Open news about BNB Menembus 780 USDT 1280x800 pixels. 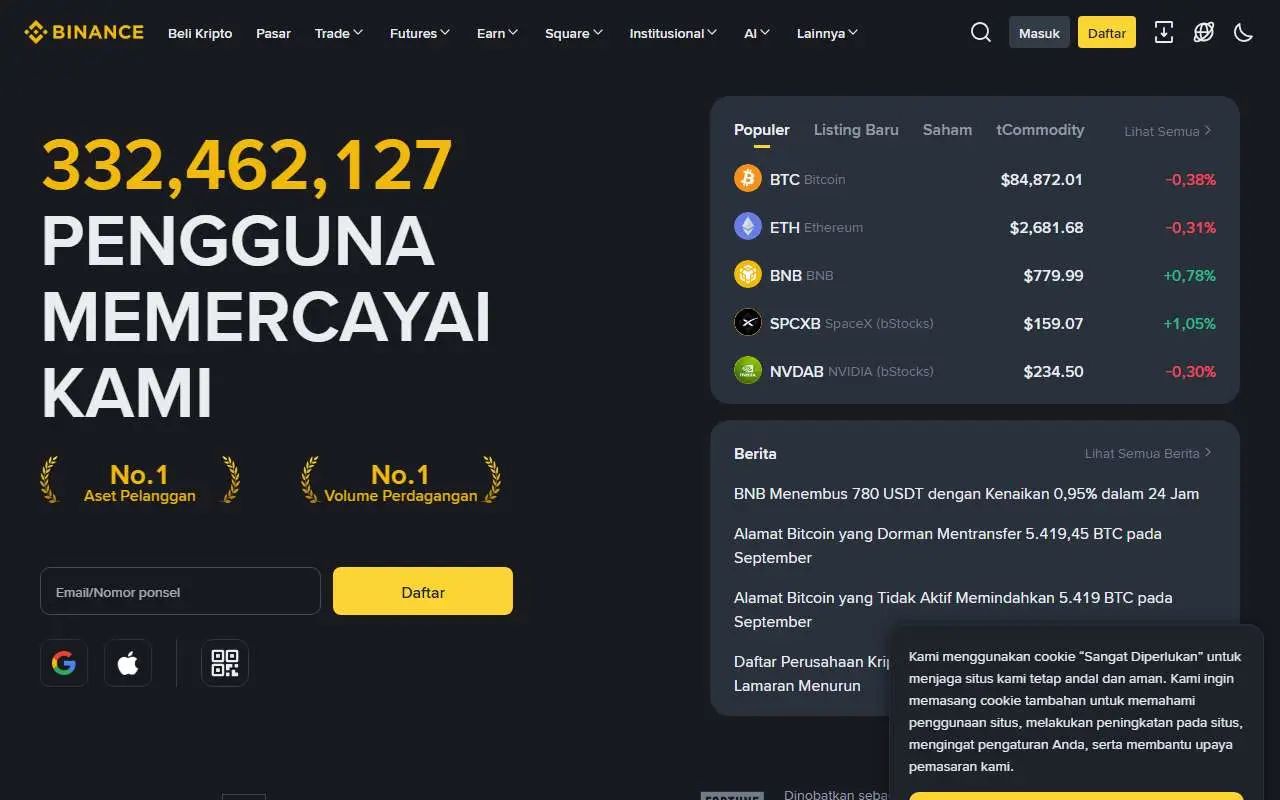tap(966, 494)
